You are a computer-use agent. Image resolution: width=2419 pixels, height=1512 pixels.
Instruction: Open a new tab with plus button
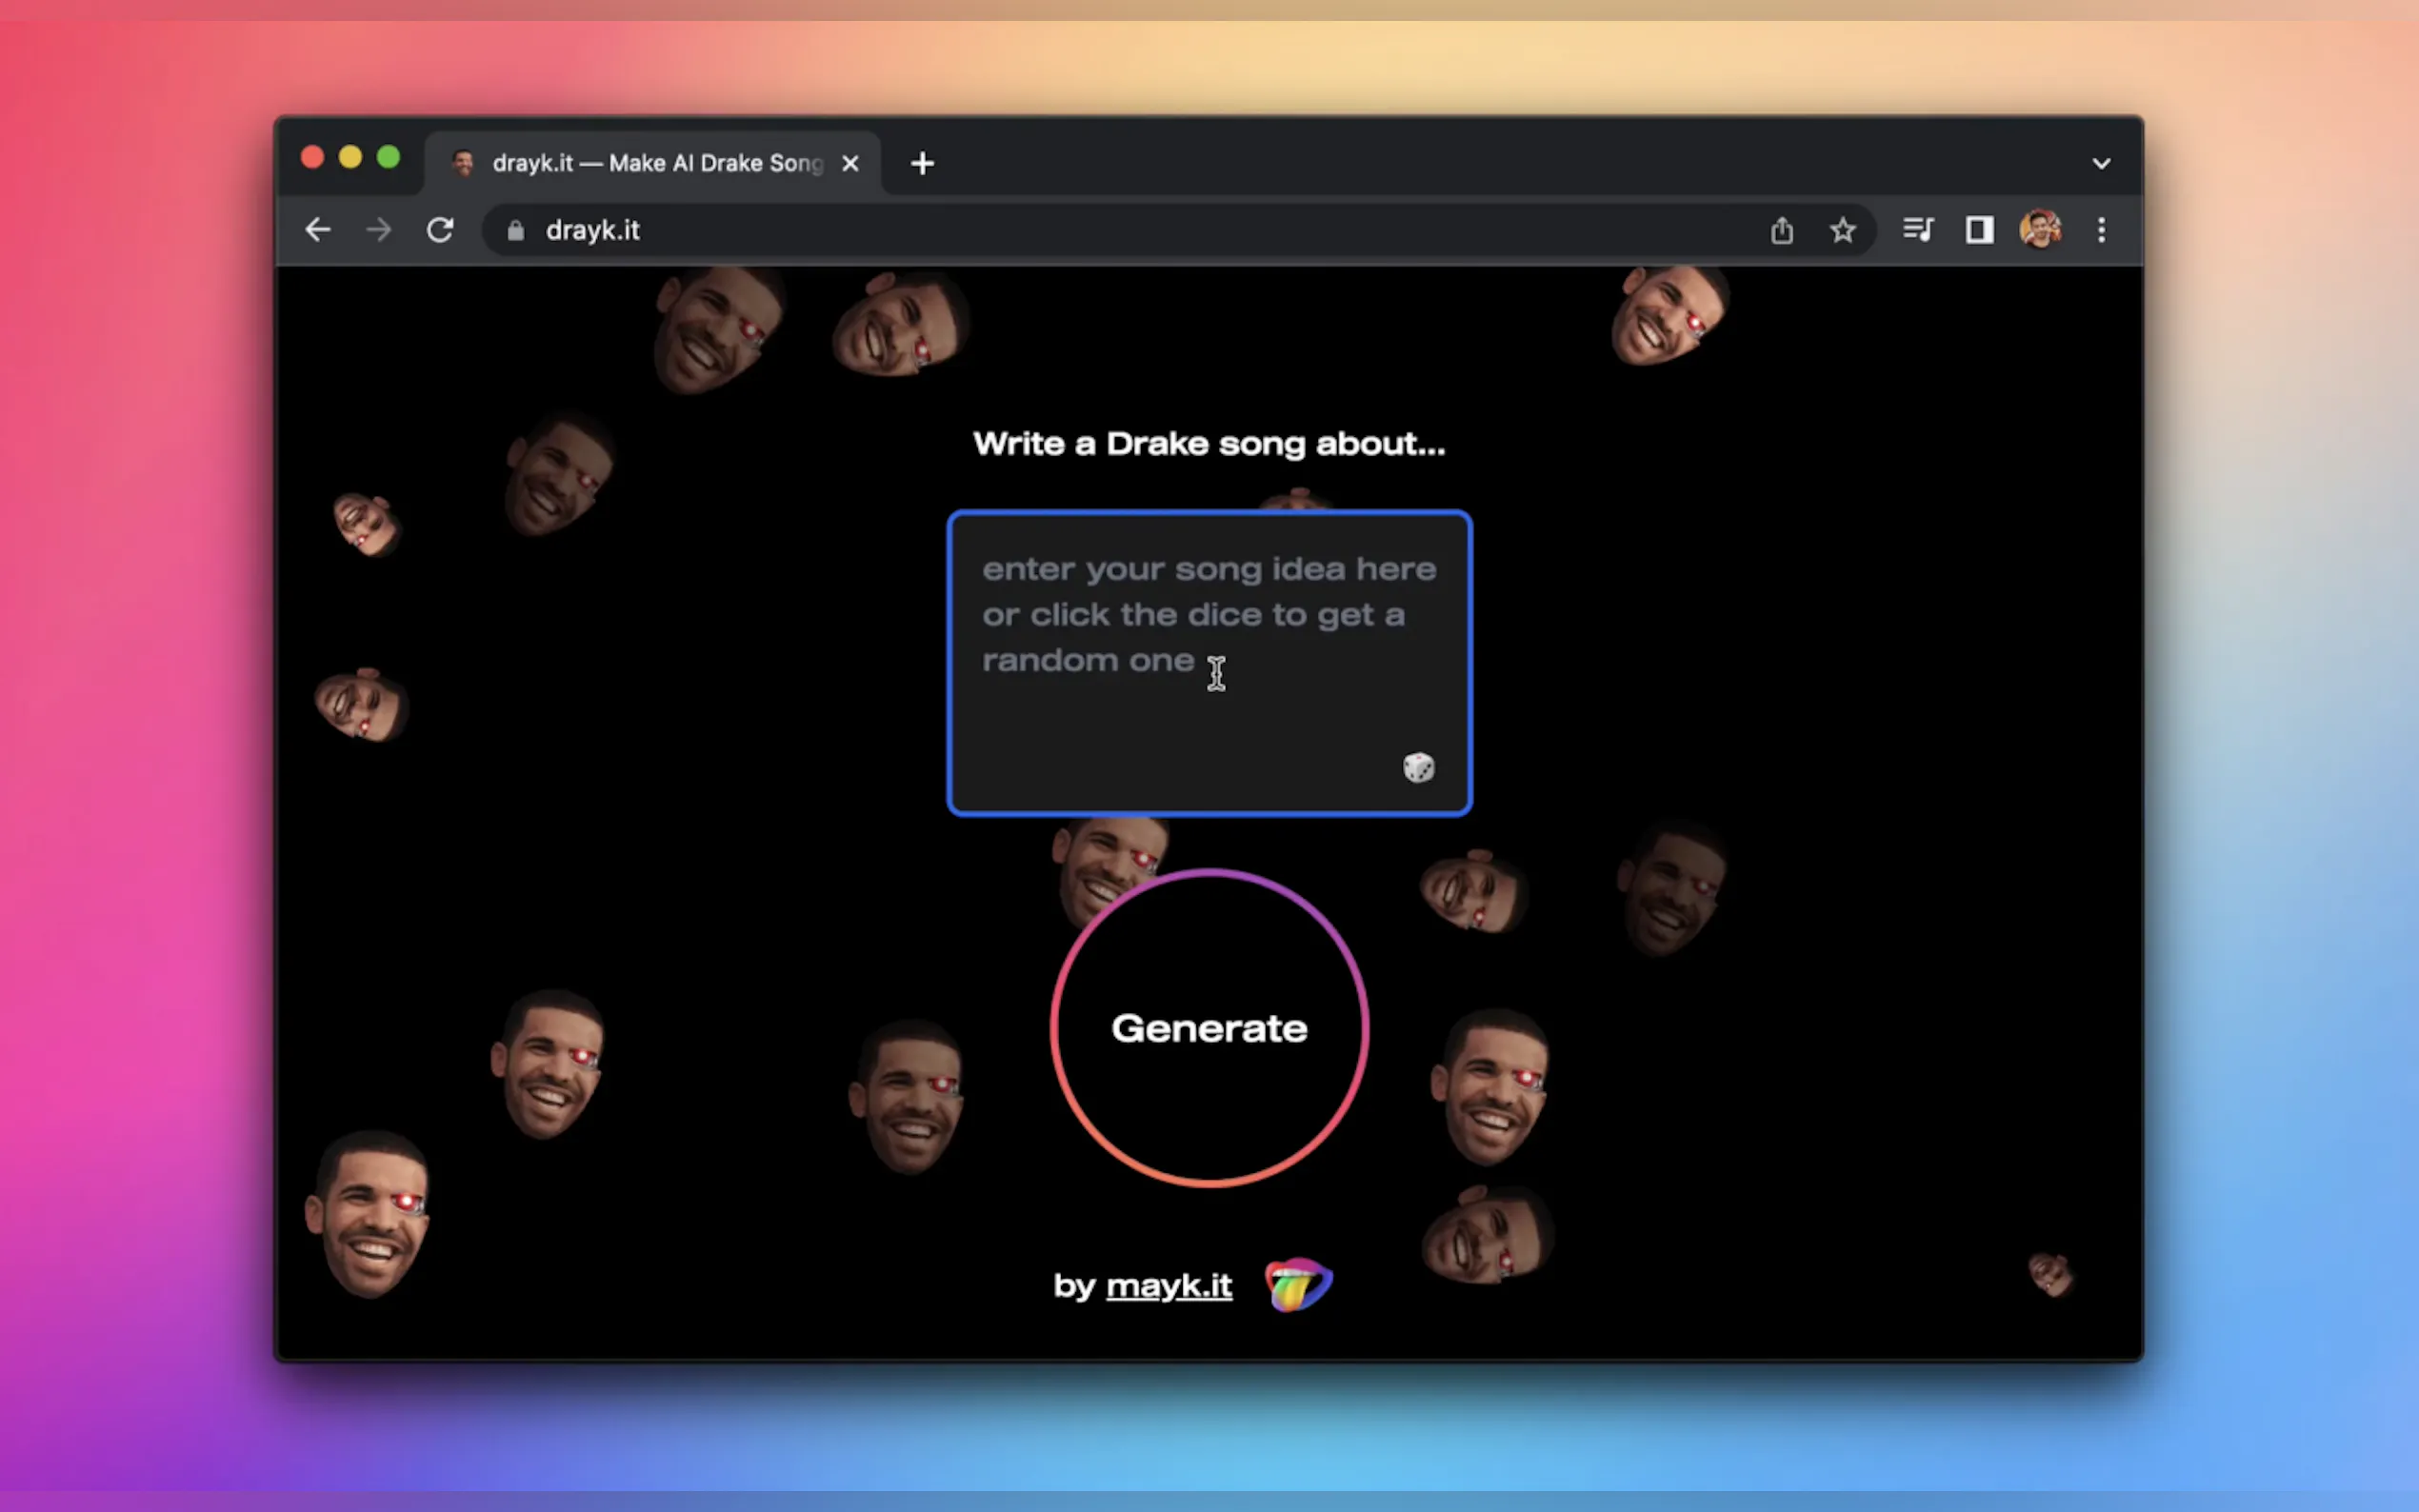click(x=922, y=163)
